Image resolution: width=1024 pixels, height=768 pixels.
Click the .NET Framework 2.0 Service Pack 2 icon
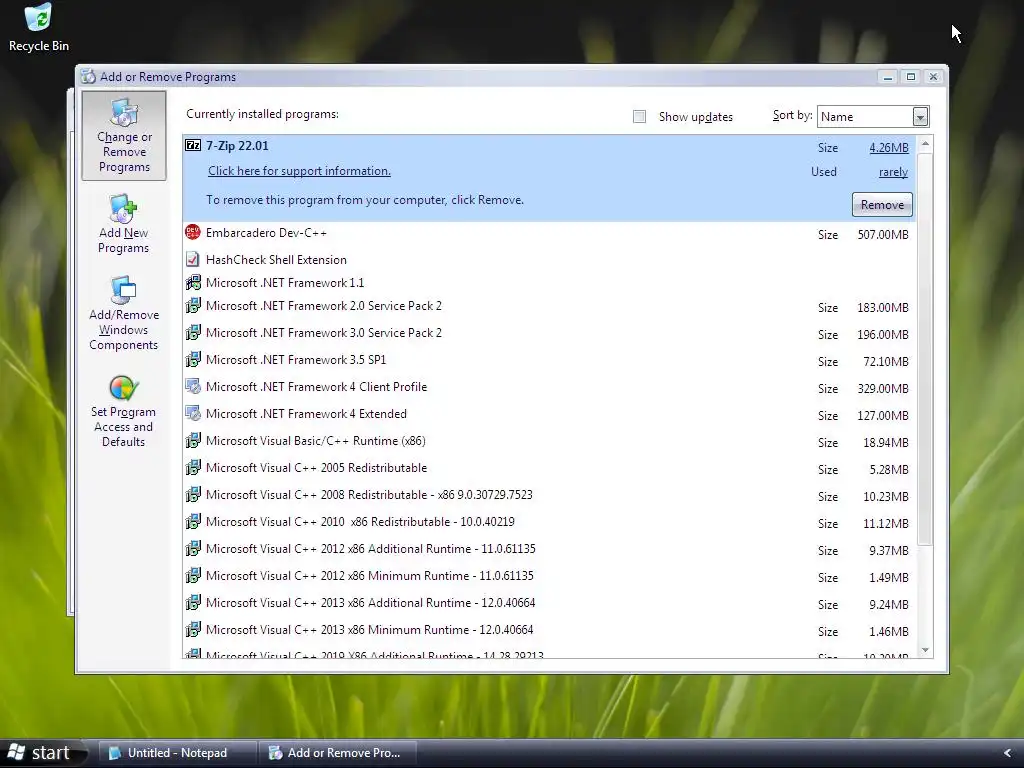click(x=193, y=305)
